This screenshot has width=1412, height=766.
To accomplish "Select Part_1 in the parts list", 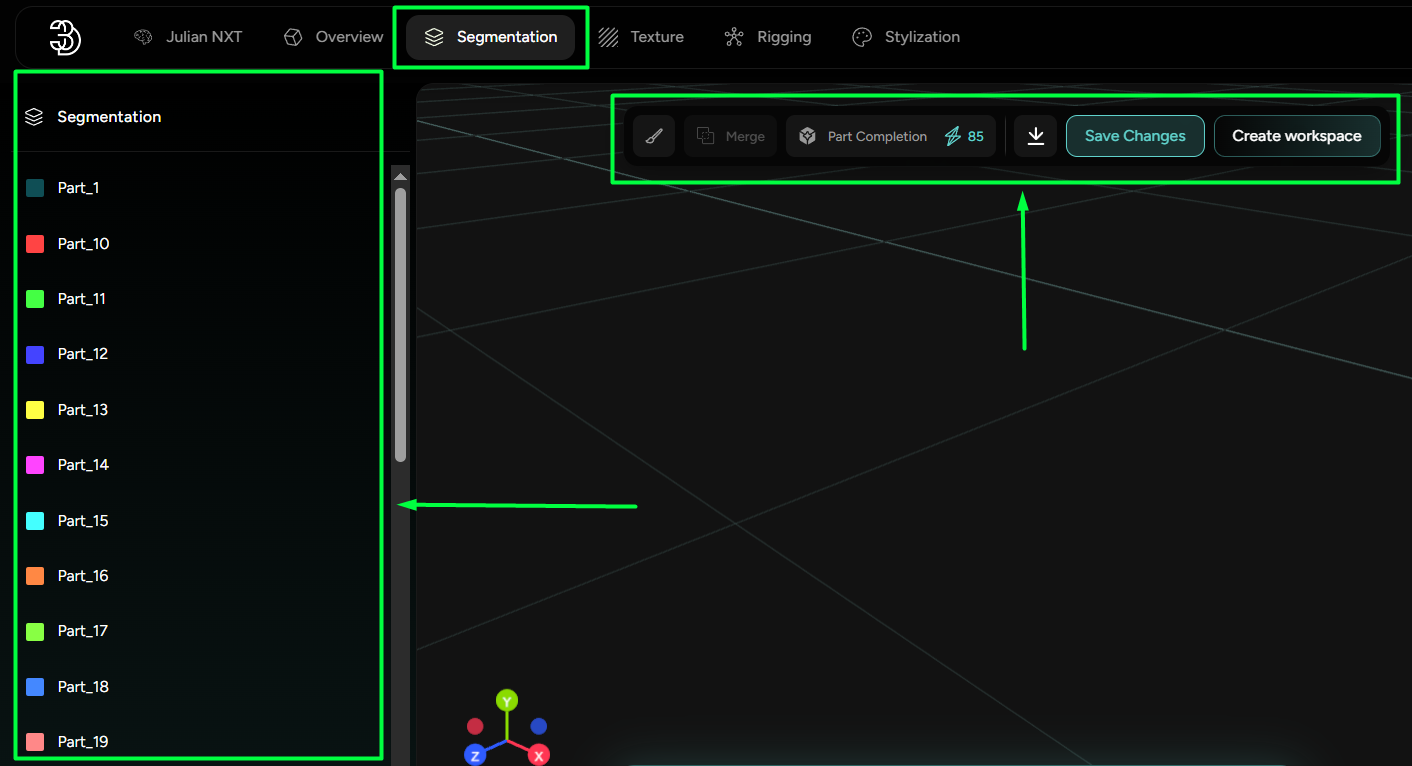I will pyautogui.click(x=78, y=188).
